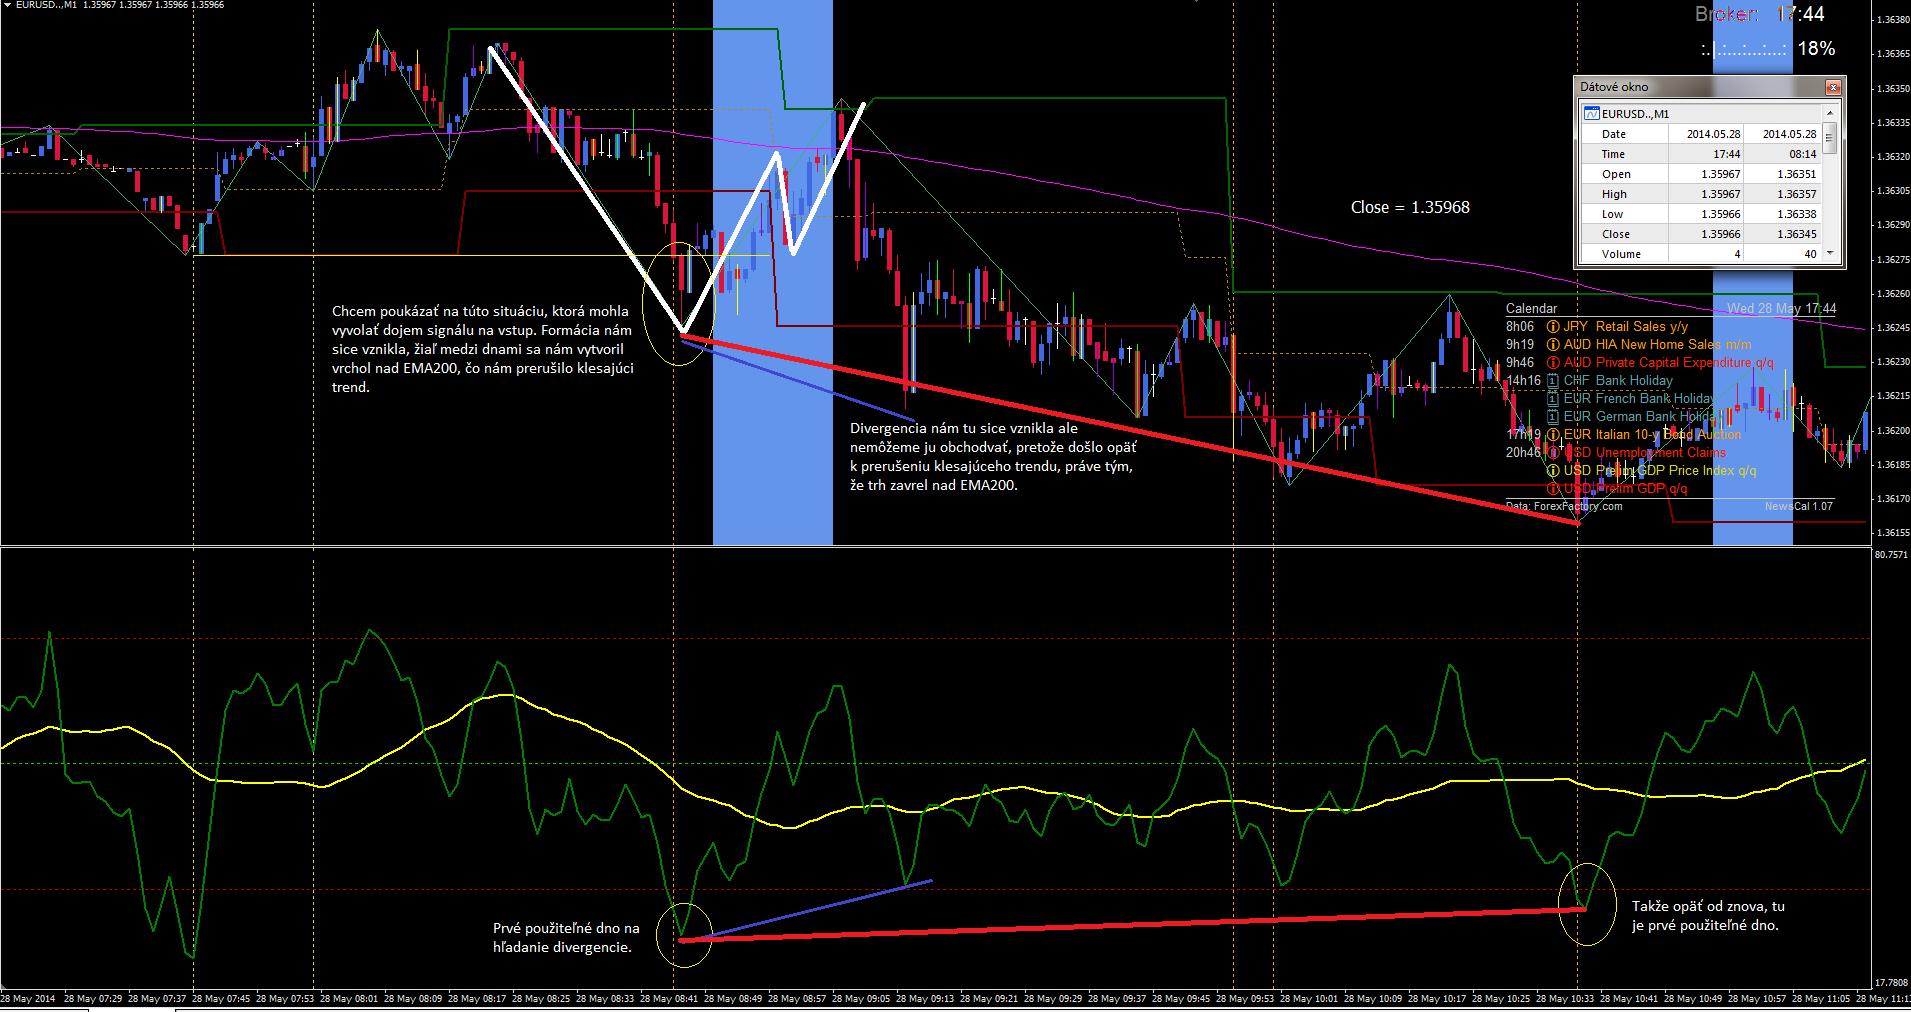
Task: Click the 'Calendar' heading on the chart
Action: [x=1531, y=309]
